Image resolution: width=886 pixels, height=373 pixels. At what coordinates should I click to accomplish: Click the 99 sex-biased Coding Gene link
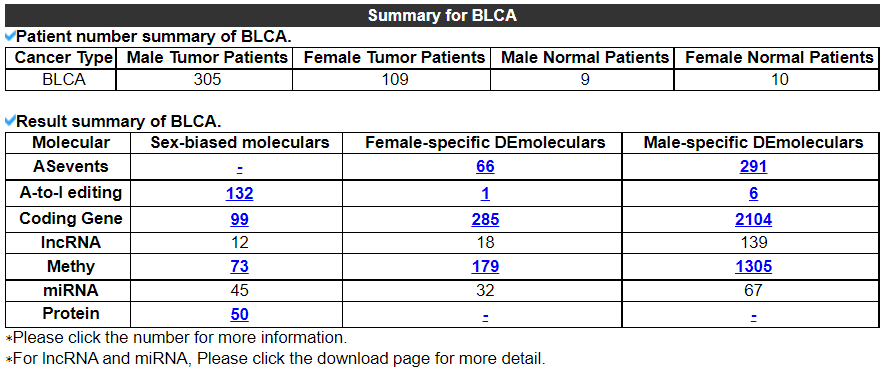(240, 220)
